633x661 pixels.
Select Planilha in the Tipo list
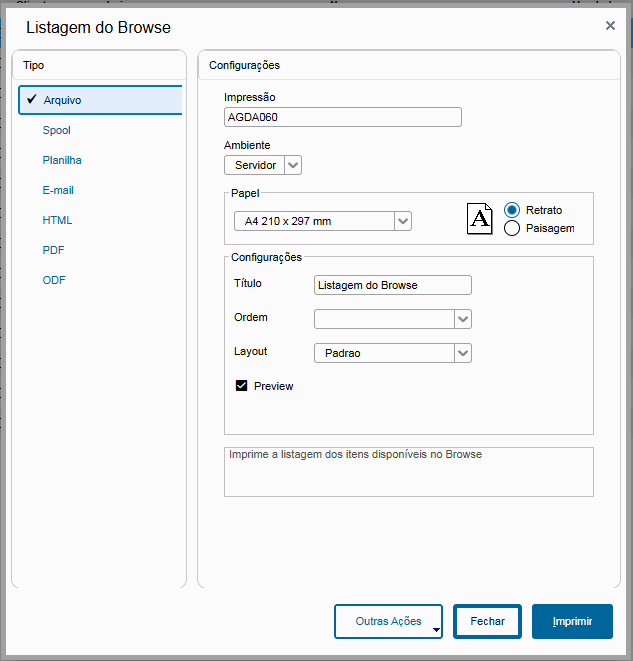[62, 160]
